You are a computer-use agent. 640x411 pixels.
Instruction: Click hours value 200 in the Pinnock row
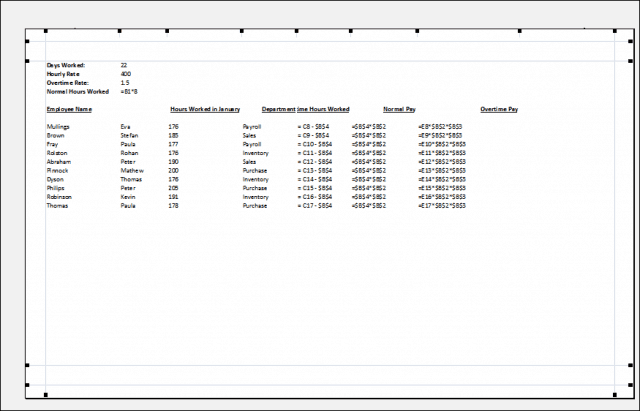click(x=173, y=170)
